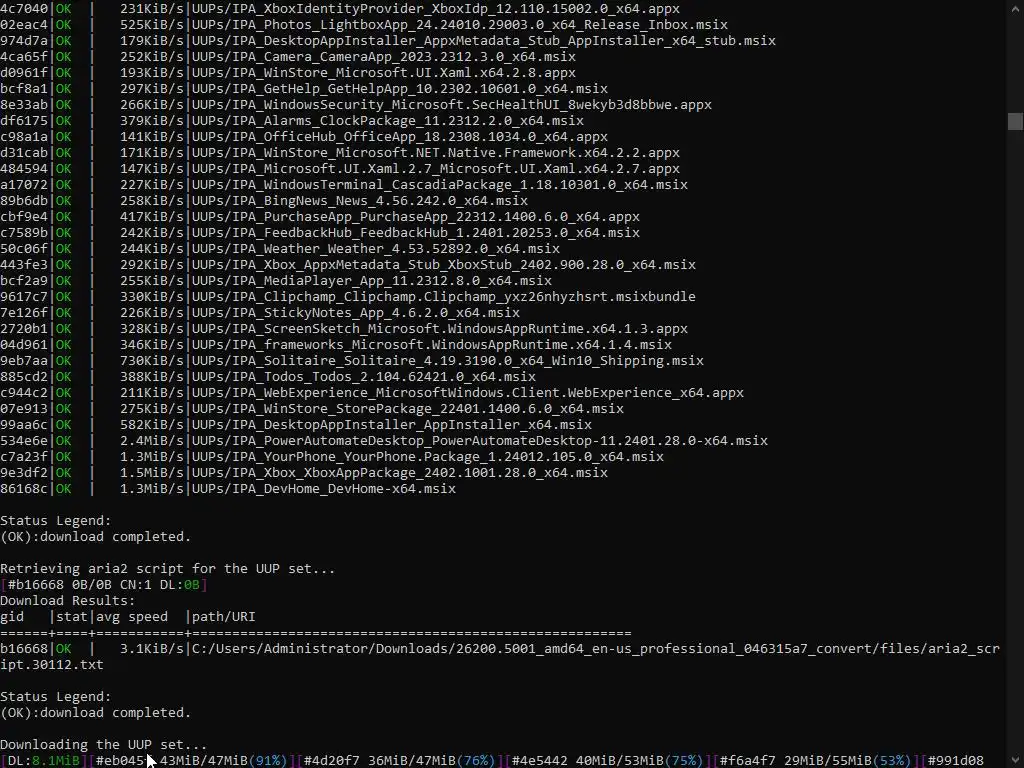
Task: Click the DesktopAppInstaller stub msix path
Action: pyautogui.click(x=484, y=40)
